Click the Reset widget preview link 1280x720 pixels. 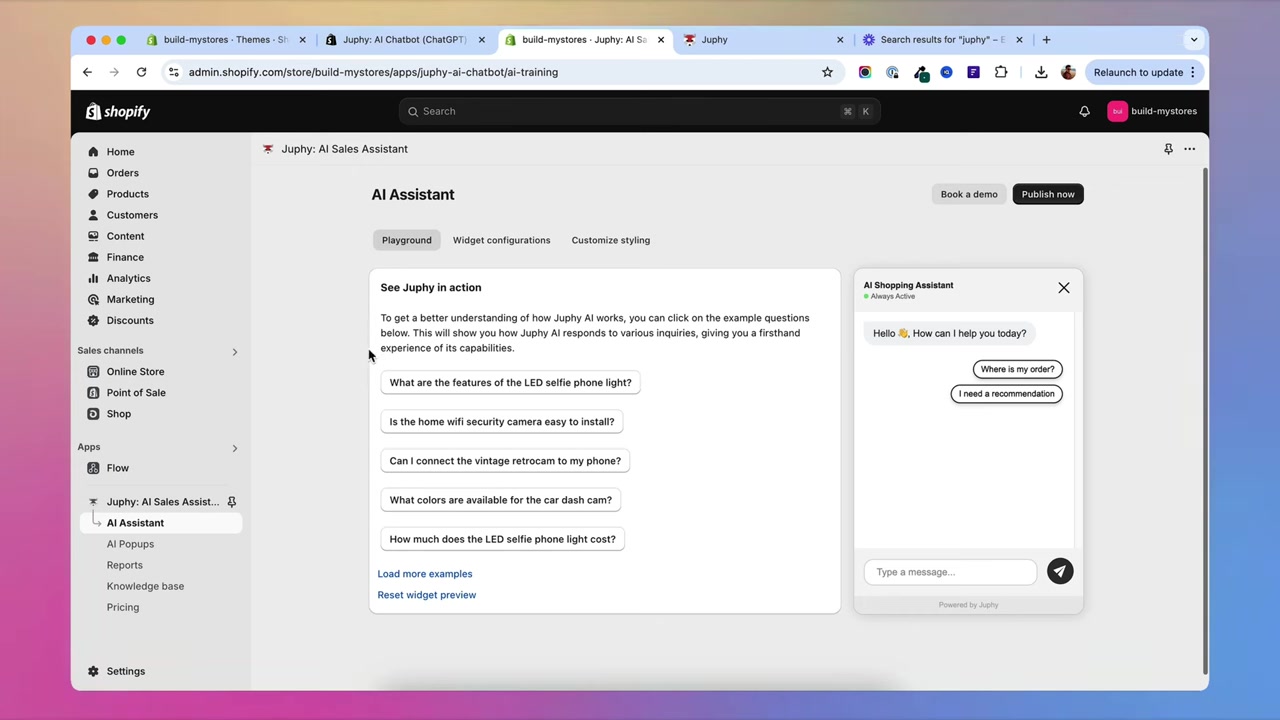pyautogui.click(x=426, y=595)
